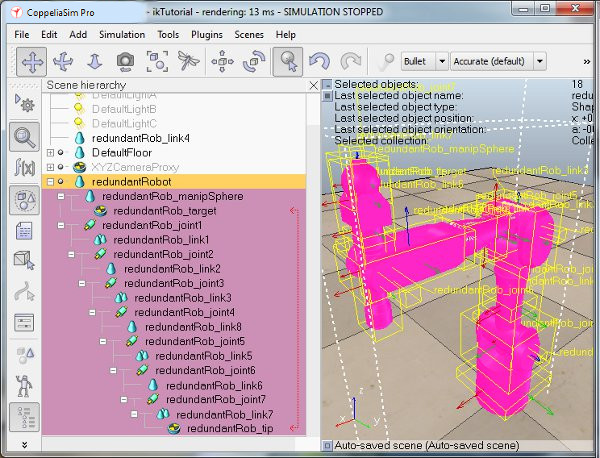Expand the XYZCameraProxy tree node
Screen dimensions: 600x458
[50, 167]
